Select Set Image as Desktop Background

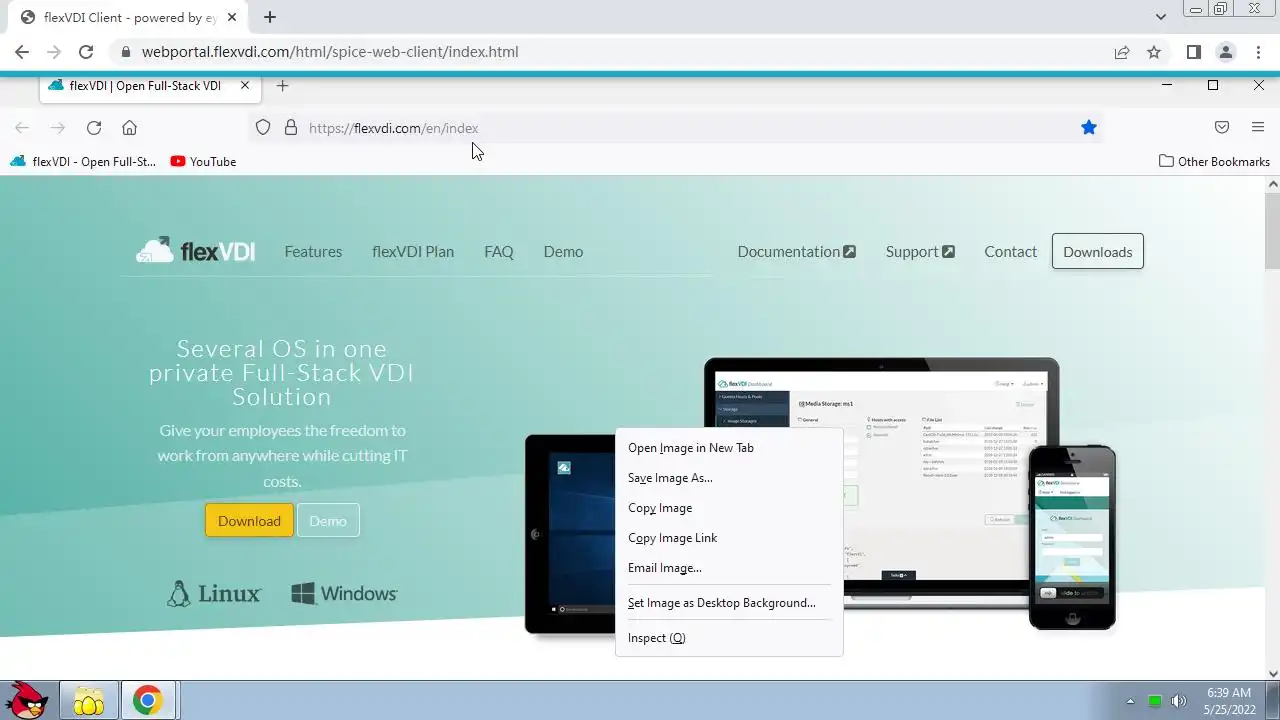click(729, 603)
